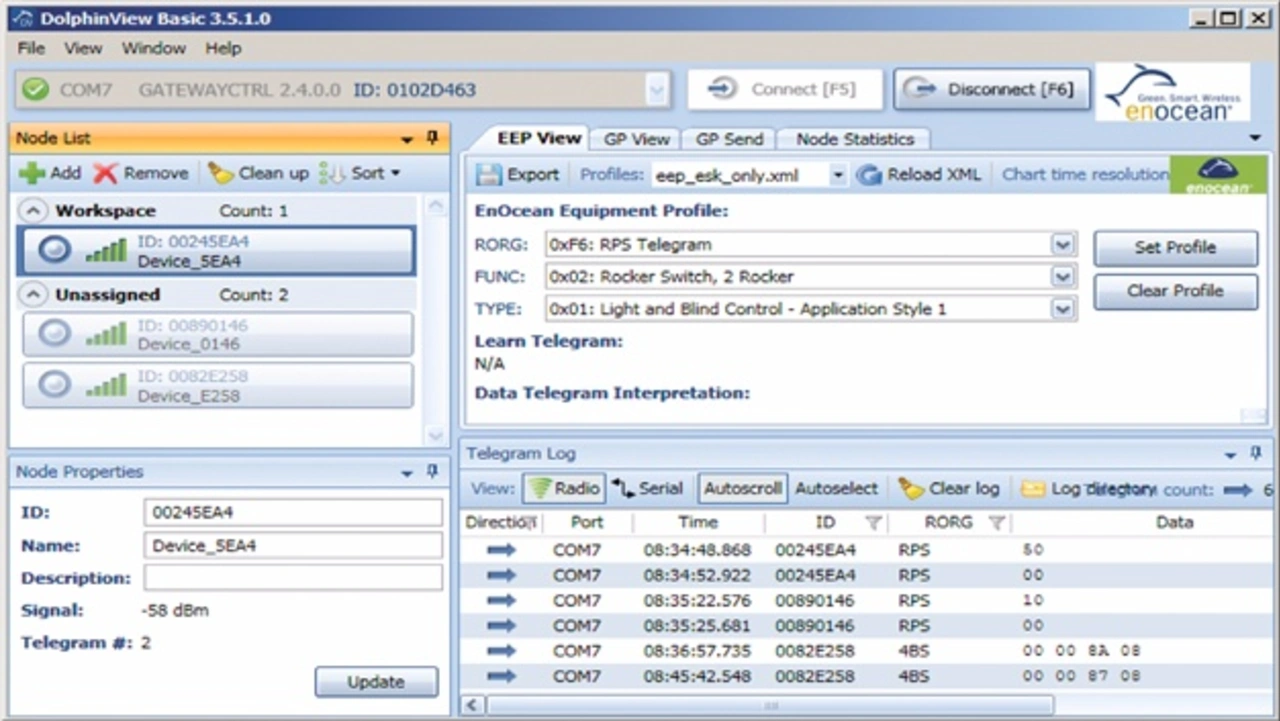Collapse the Workspace group
The width and height of the screenshot is (1280, 721).
click(34, 211)
